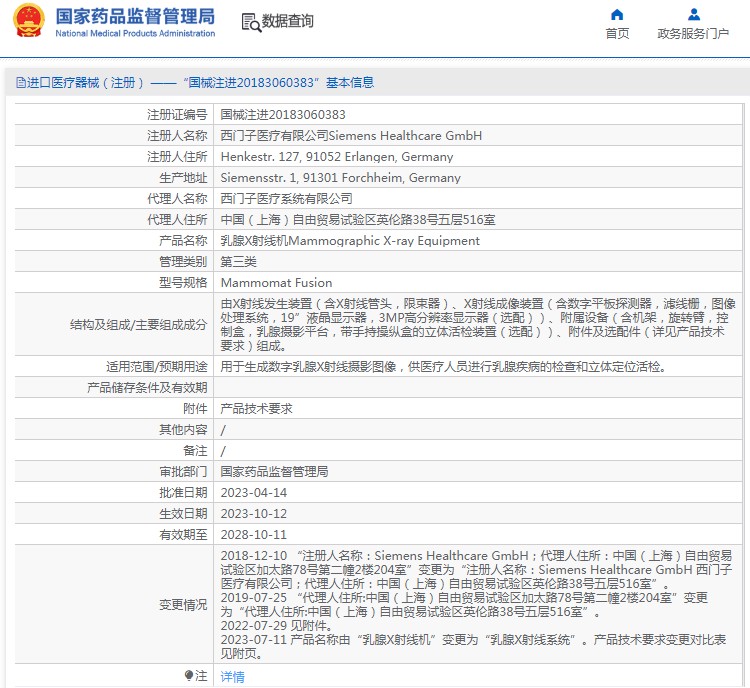Click the 批准日期 row label
750x688 pixels.
point(183,493)
